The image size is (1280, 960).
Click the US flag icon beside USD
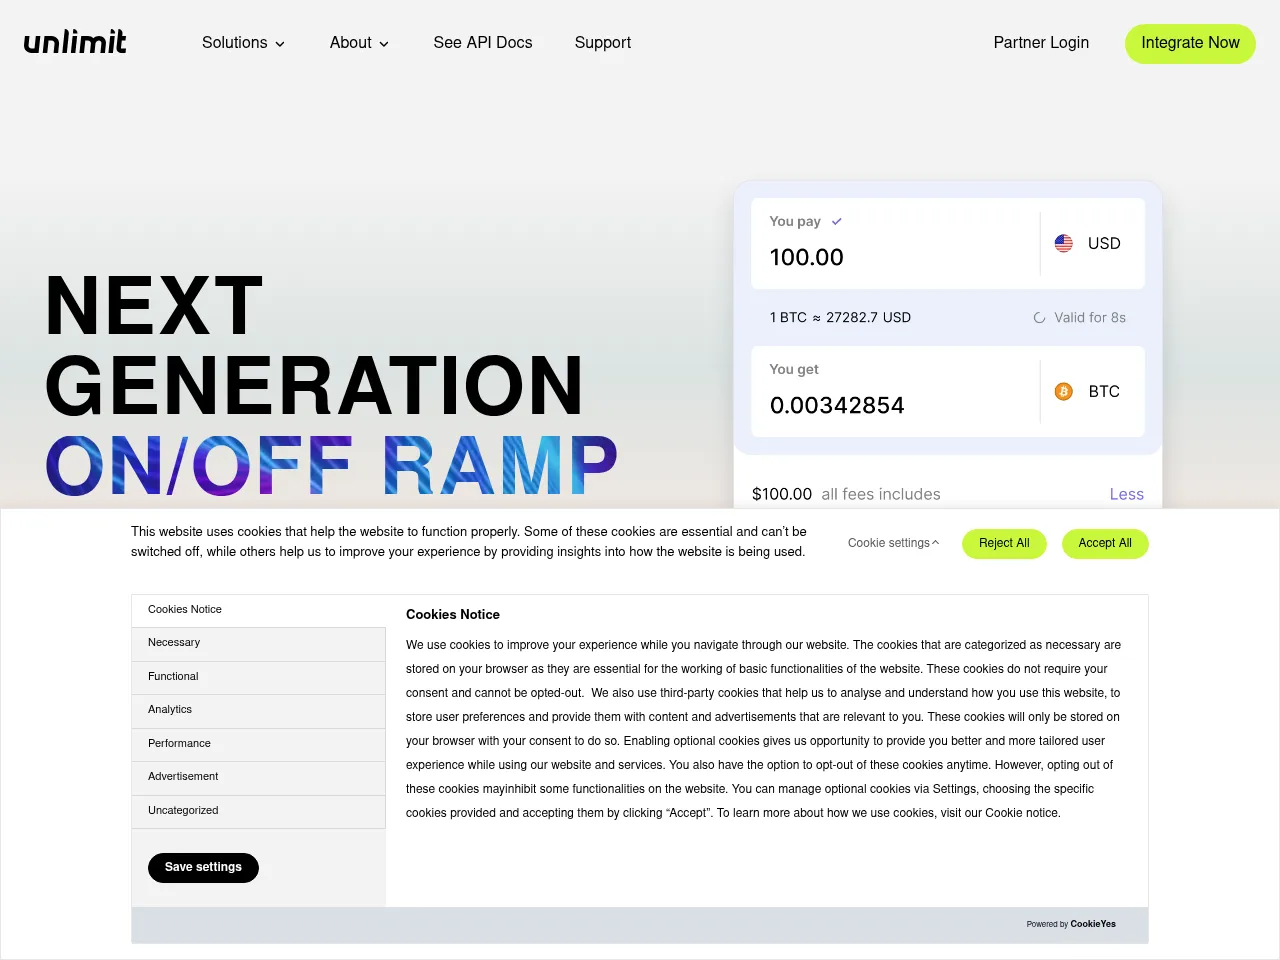[x=1063, y=243]
